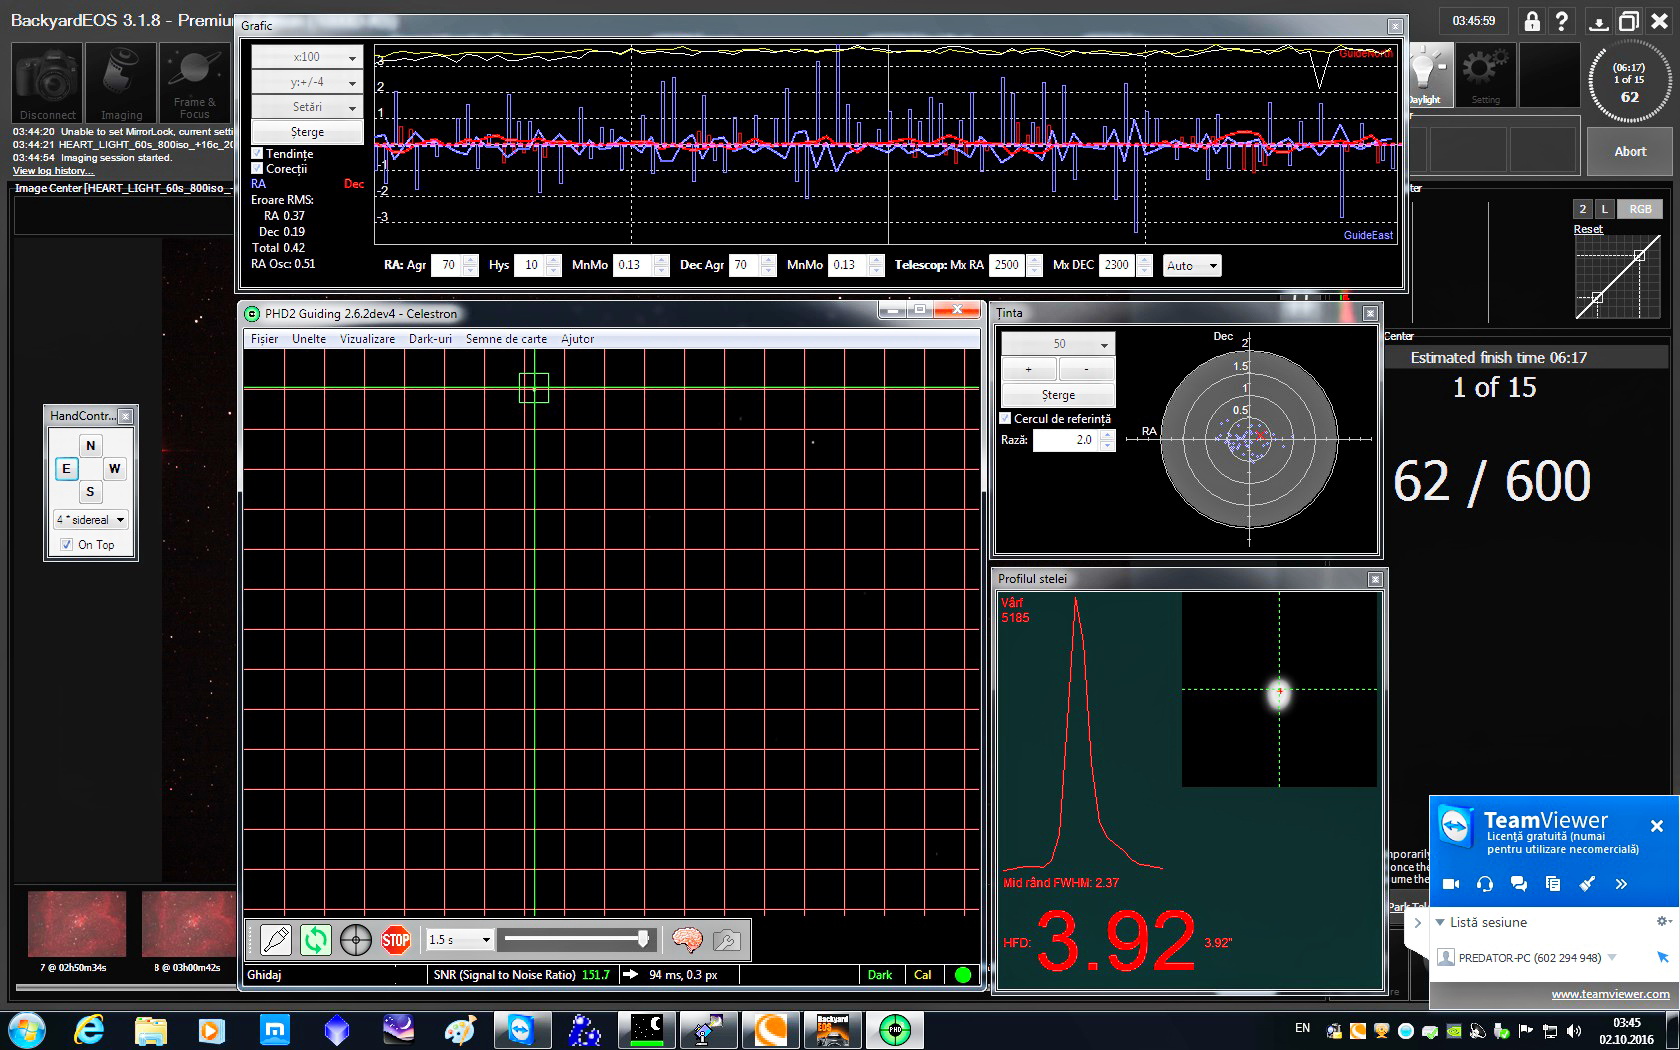Open the PHD2 brain advanced settings icon
This screenshot has height=1050, width=1680.
[687, 940]
